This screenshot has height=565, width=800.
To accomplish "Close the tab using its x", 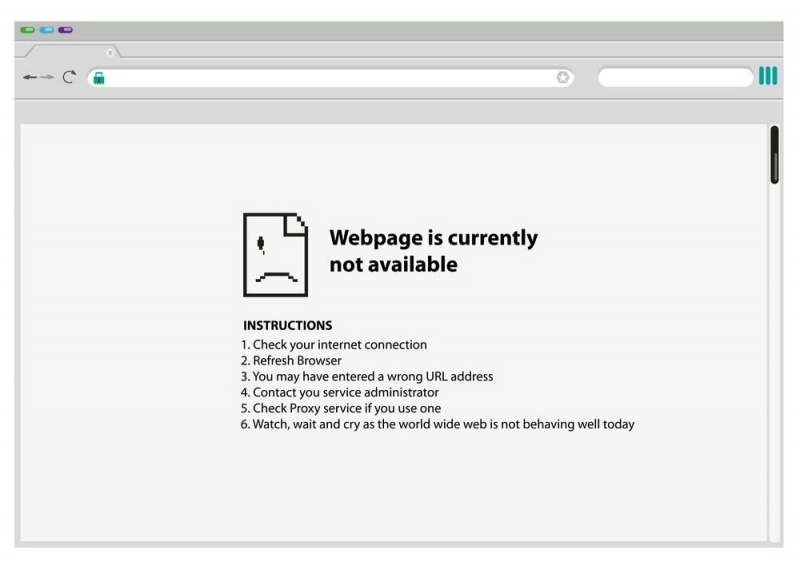I will pos(110,53).
